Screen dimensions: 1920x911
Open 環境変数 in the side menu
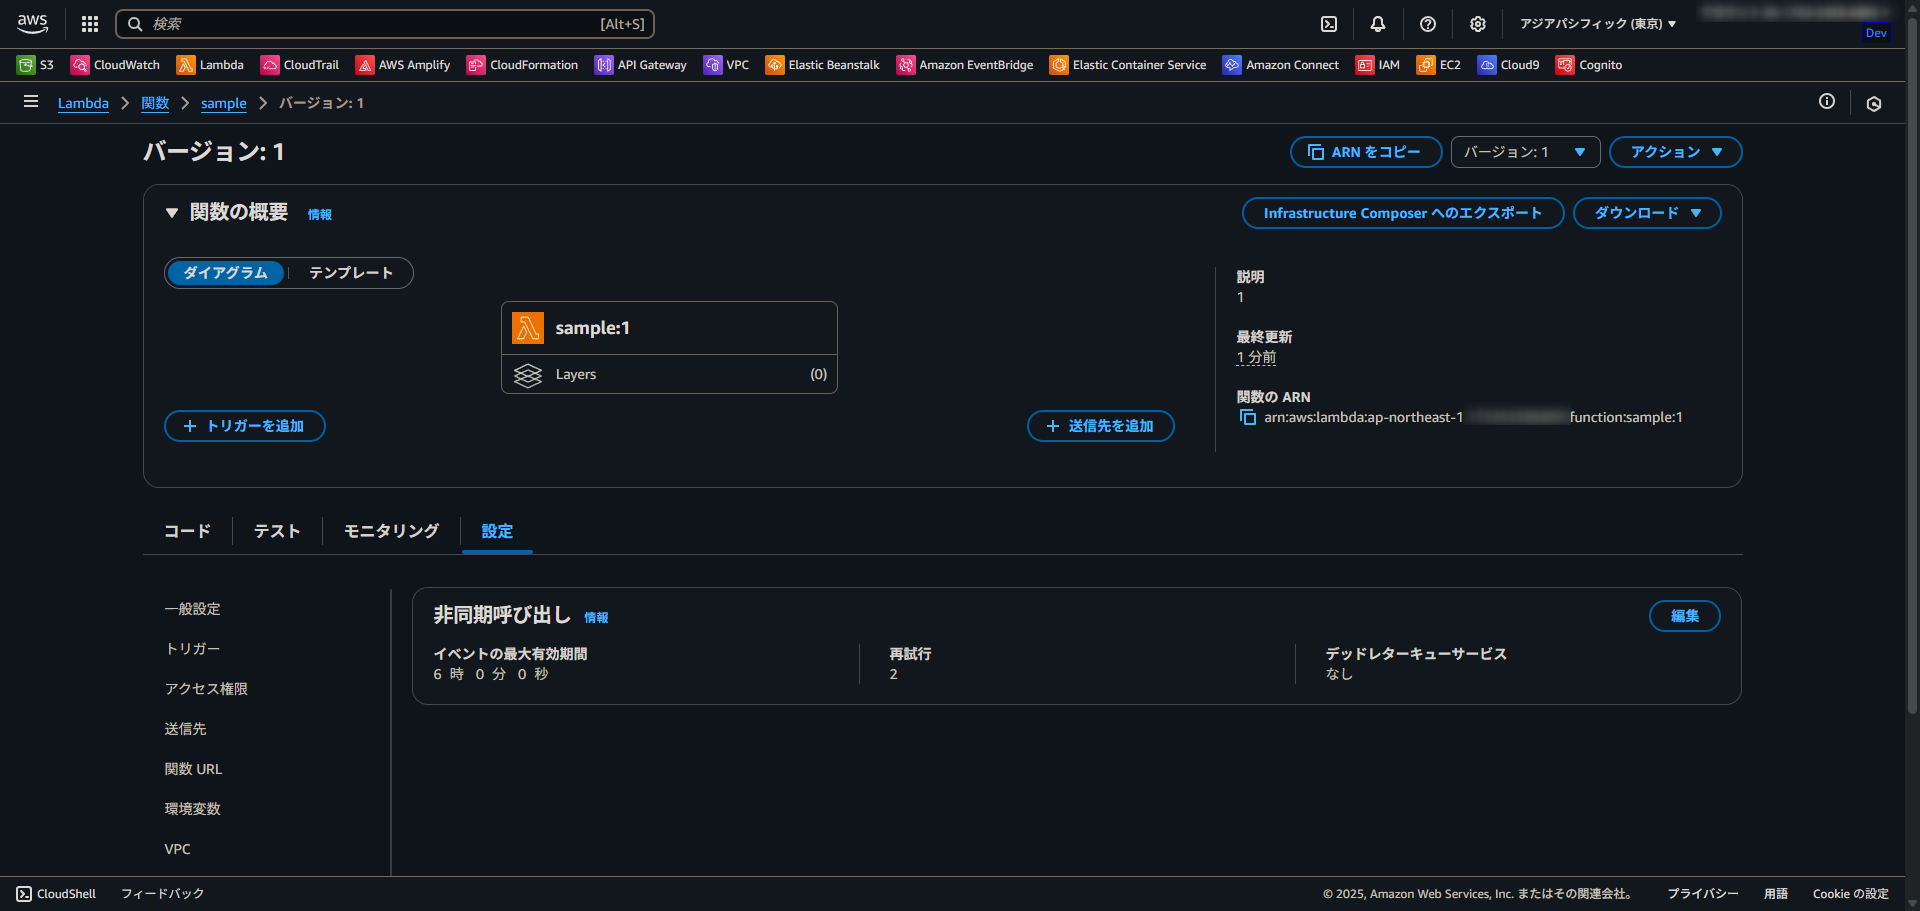(x=192, y=809)
